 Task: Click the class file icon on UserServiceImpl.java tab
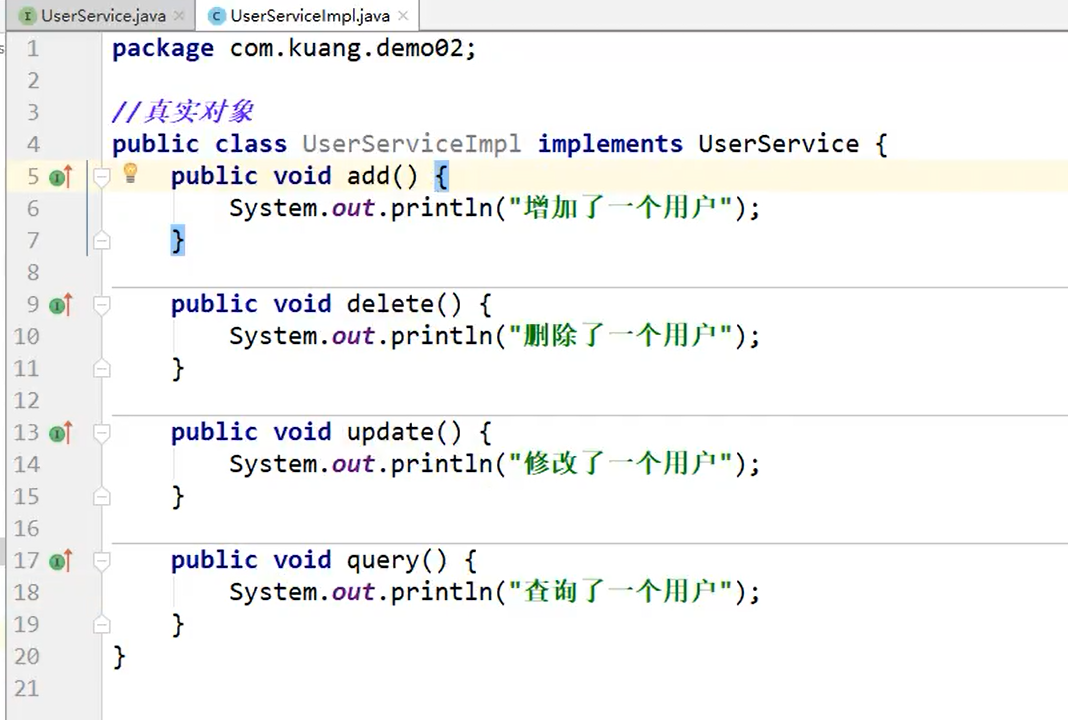point(217,16)
